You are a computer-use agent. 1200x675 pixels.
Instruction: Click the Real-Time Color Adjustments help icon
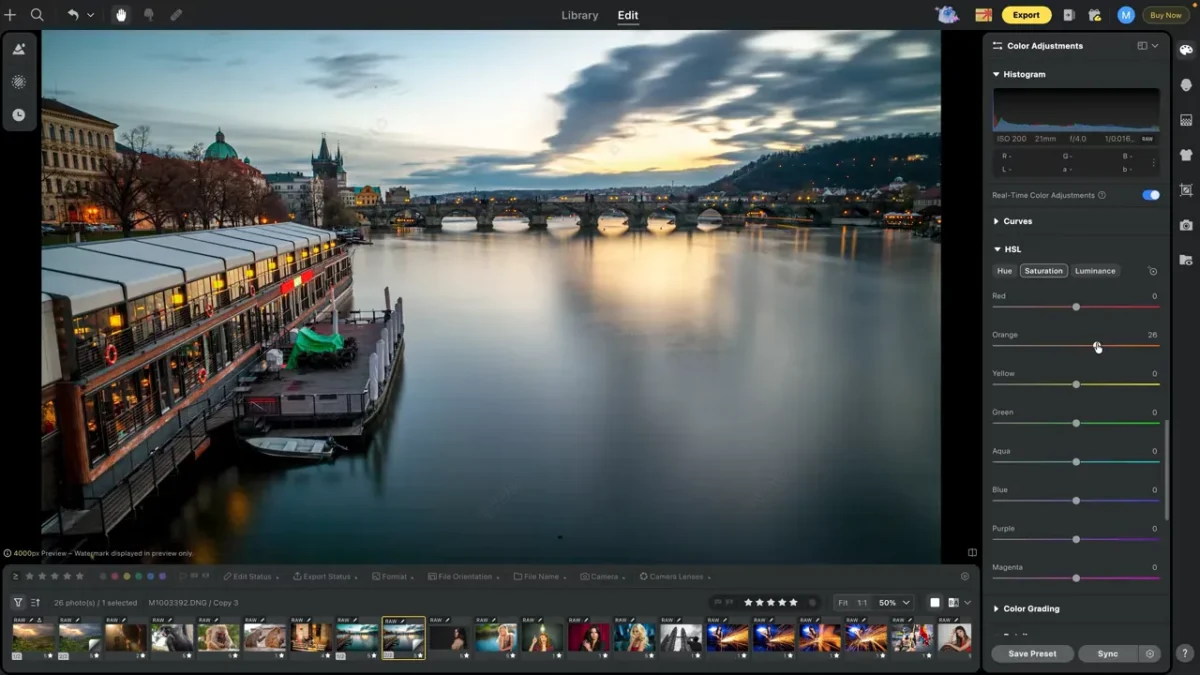point(1102,195)
